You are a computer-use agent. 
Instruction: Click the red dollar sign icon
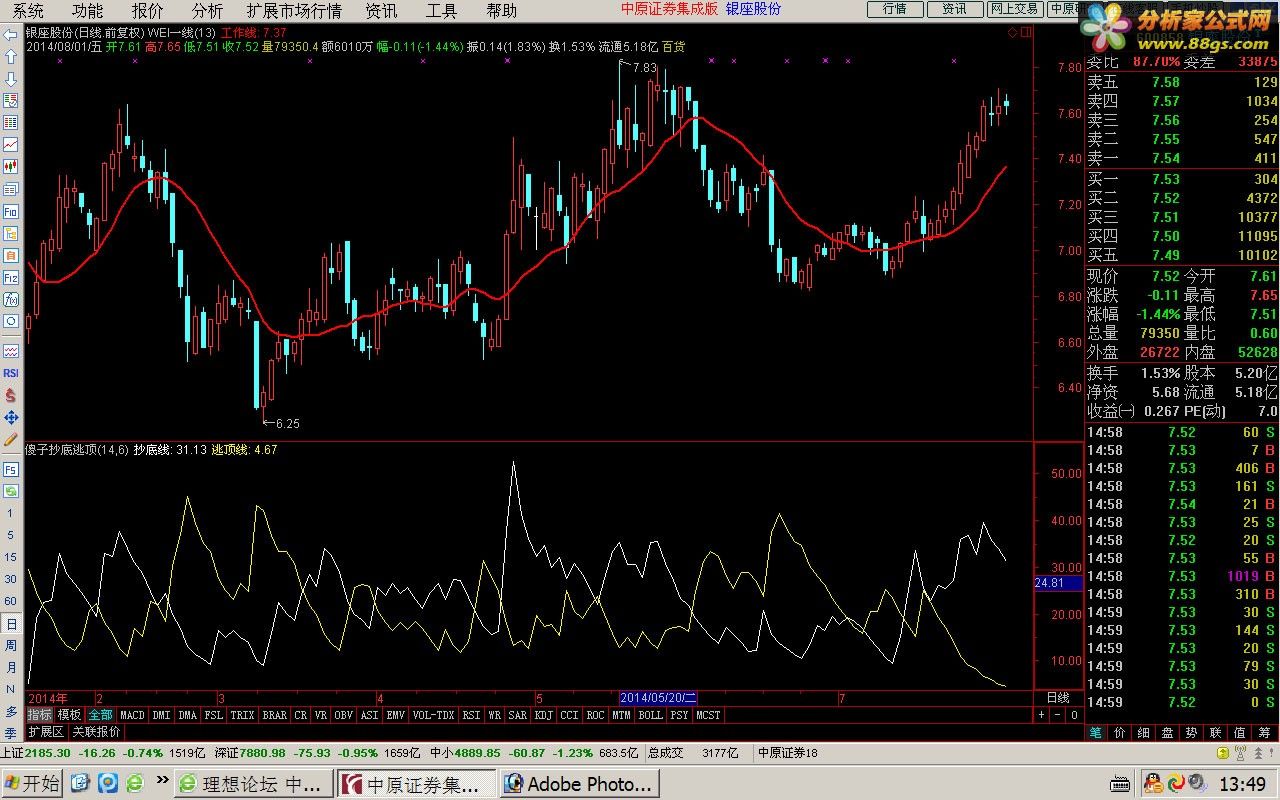[11, 395]
